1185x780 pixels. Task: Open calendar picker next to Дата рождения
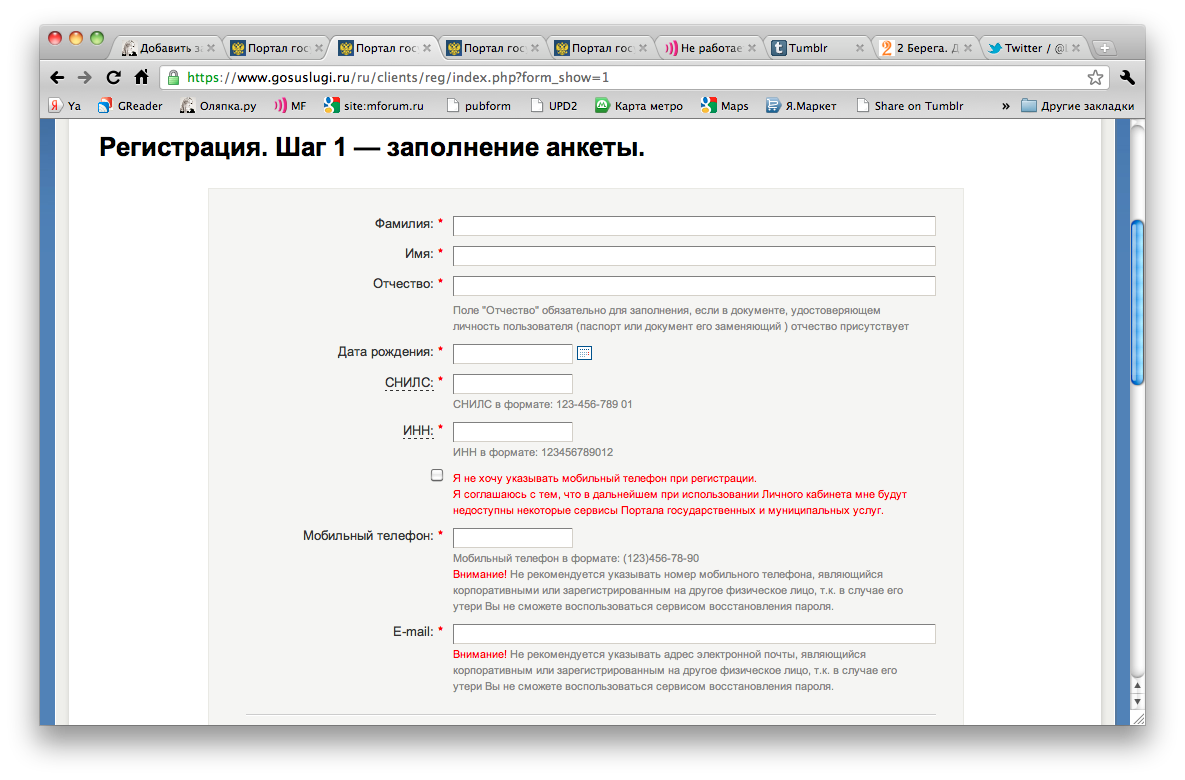tap(584, 353)
